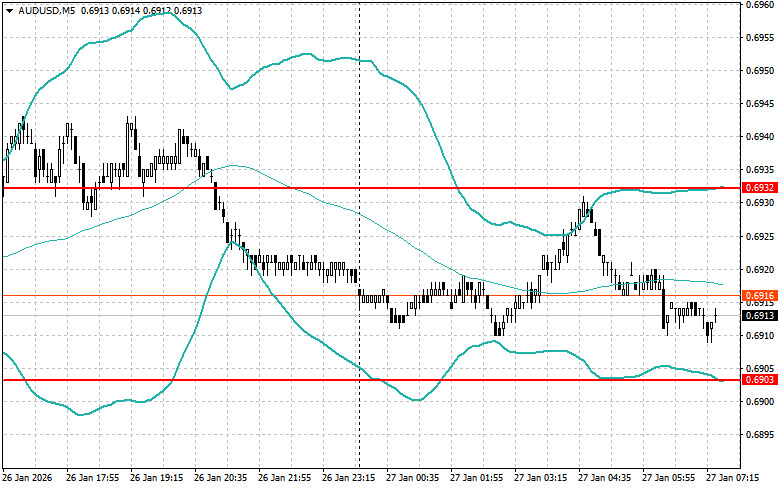Click the 27 Jan 01:55 time label

pos(477,478)
